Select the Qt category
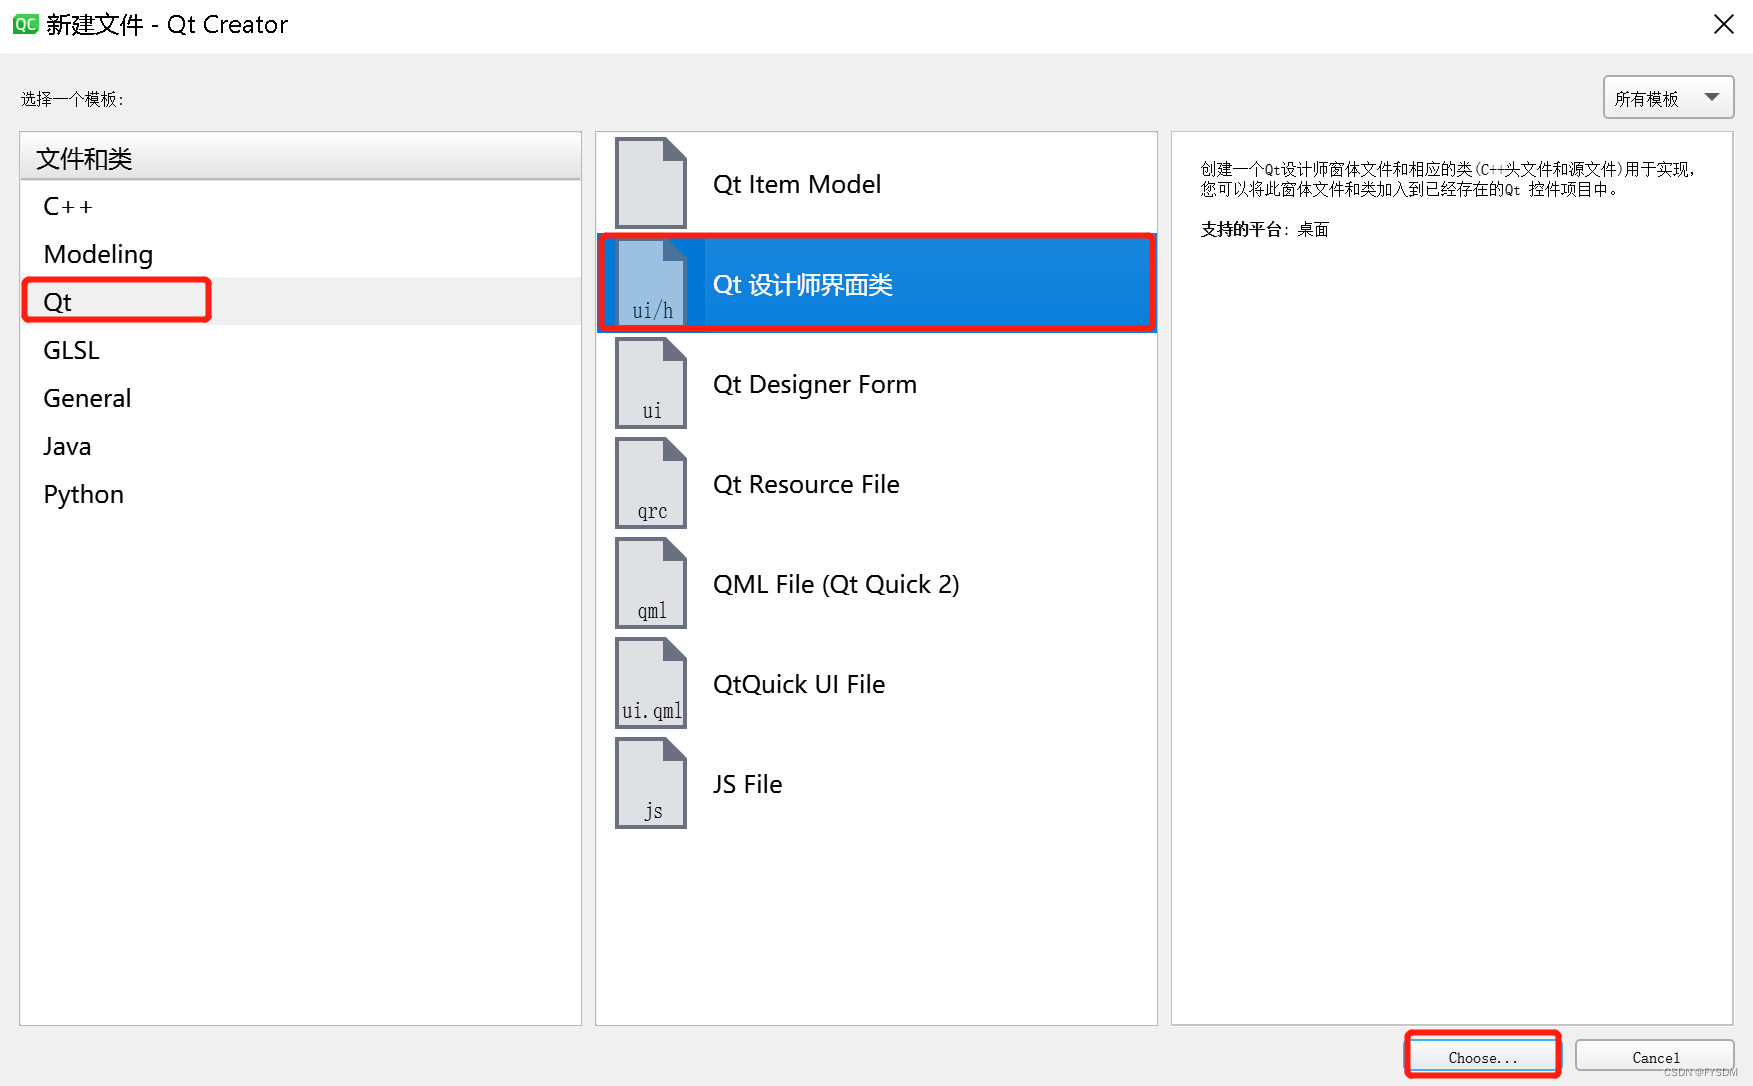 tap(300, 302)
